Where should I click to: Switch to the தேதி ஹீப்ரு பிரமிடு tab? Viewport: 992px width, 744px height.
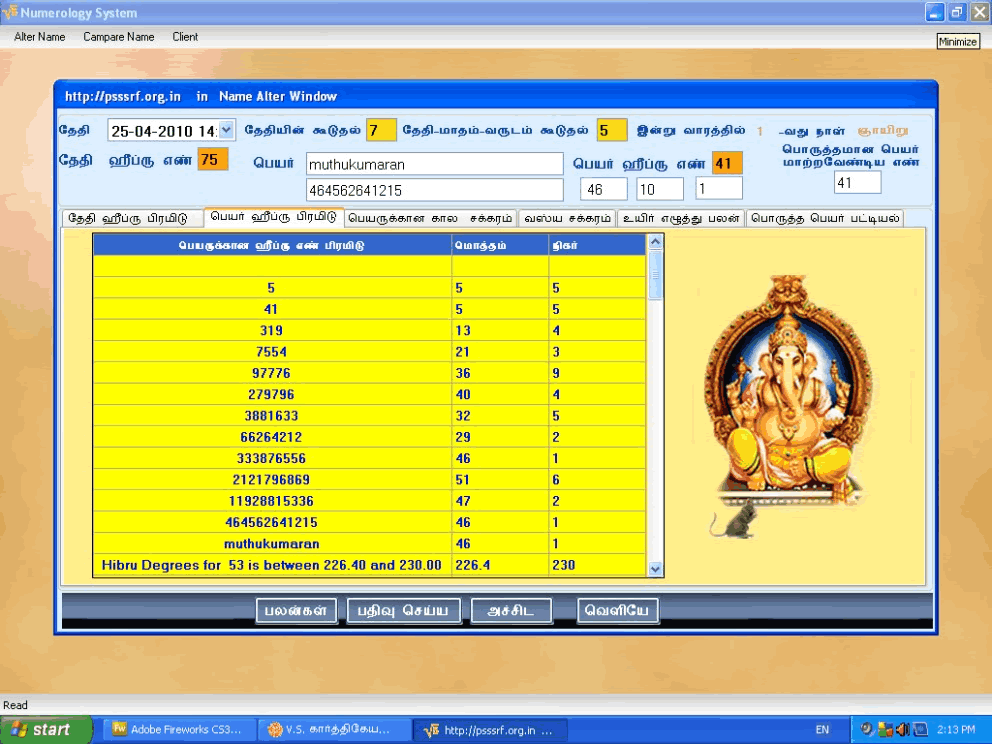[132, 218]
